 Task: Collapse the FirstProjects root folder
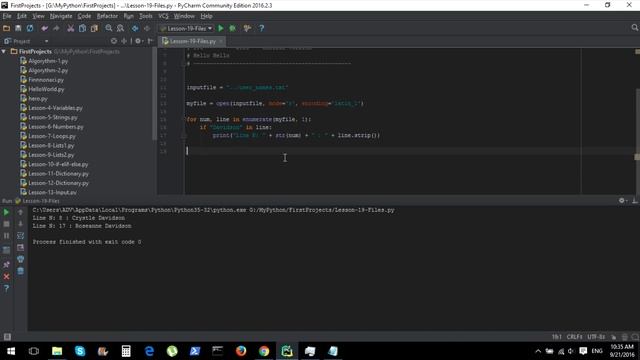pos(4,51)
